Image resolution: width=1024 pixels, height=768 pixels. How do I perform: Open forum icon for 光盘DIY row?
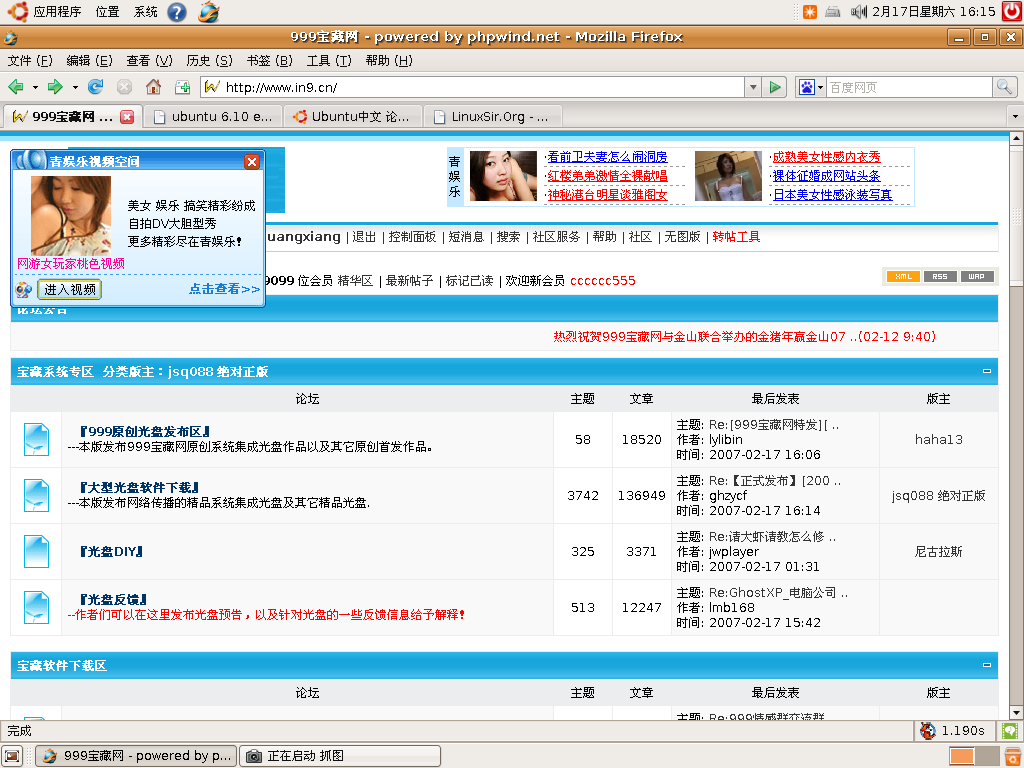coord(36,551)
